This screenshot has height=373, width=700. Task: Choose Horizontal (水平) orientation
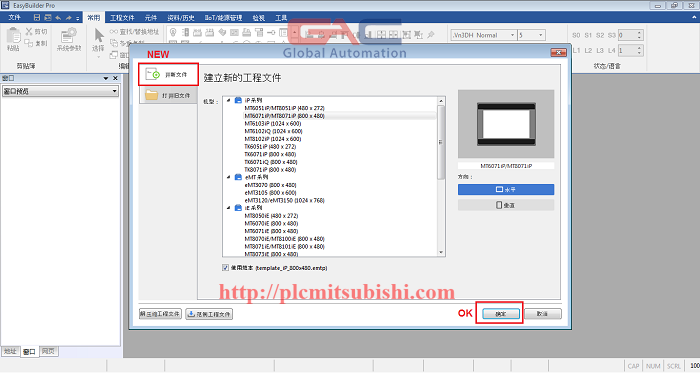pyautogui.click(x=506, y=190)
